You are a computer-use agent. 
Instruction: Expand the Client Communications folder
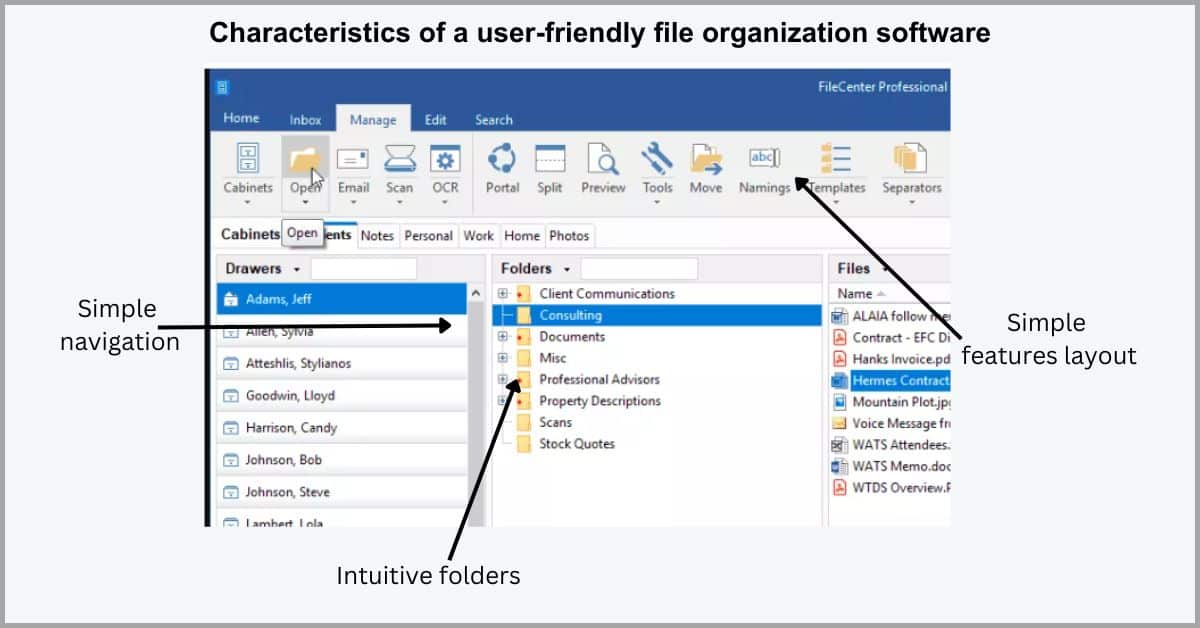coord(503,294)
